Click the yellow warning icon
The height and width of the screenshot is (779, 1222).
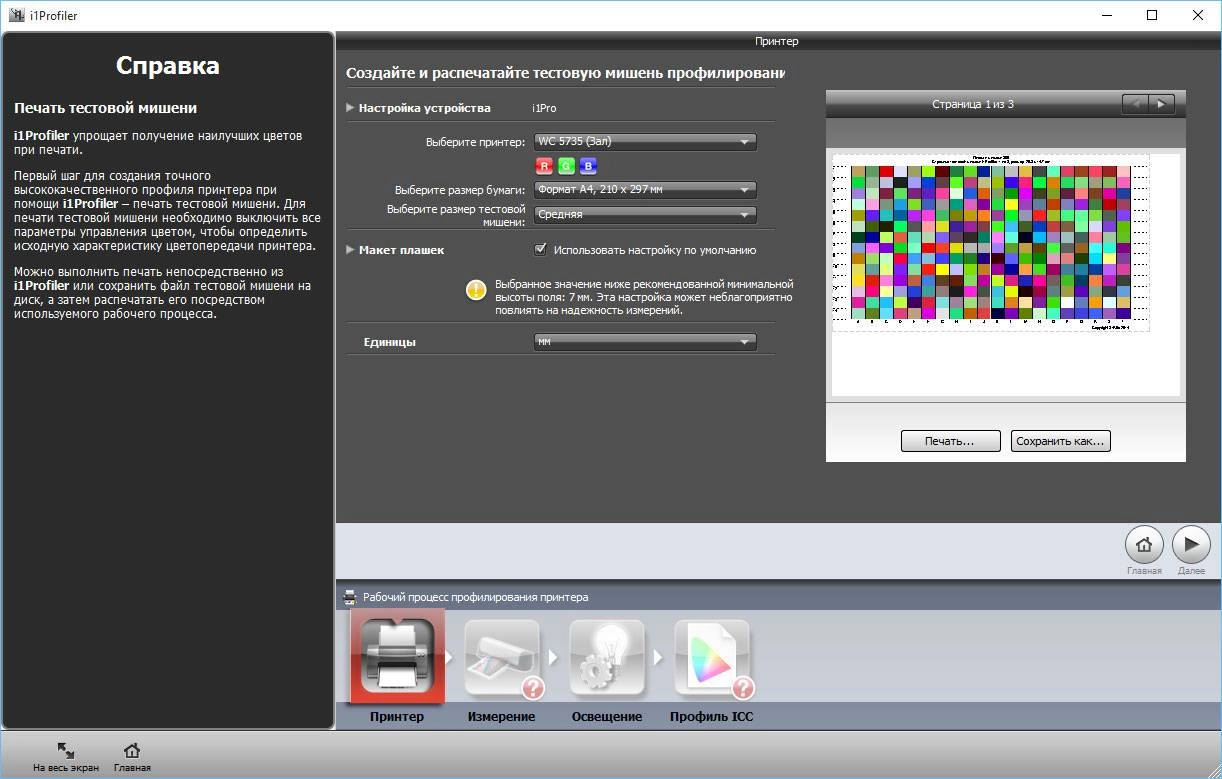tap(476, 290)
